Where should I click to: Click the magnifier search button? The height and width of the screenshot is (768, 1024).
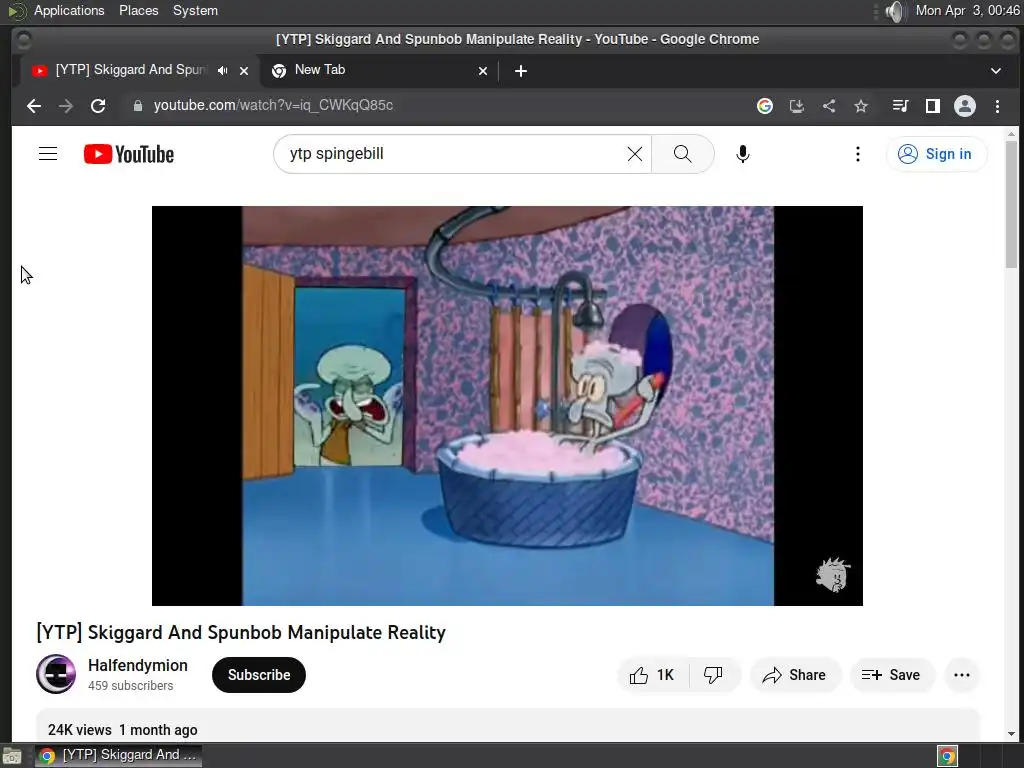click(x=682, y=154)
